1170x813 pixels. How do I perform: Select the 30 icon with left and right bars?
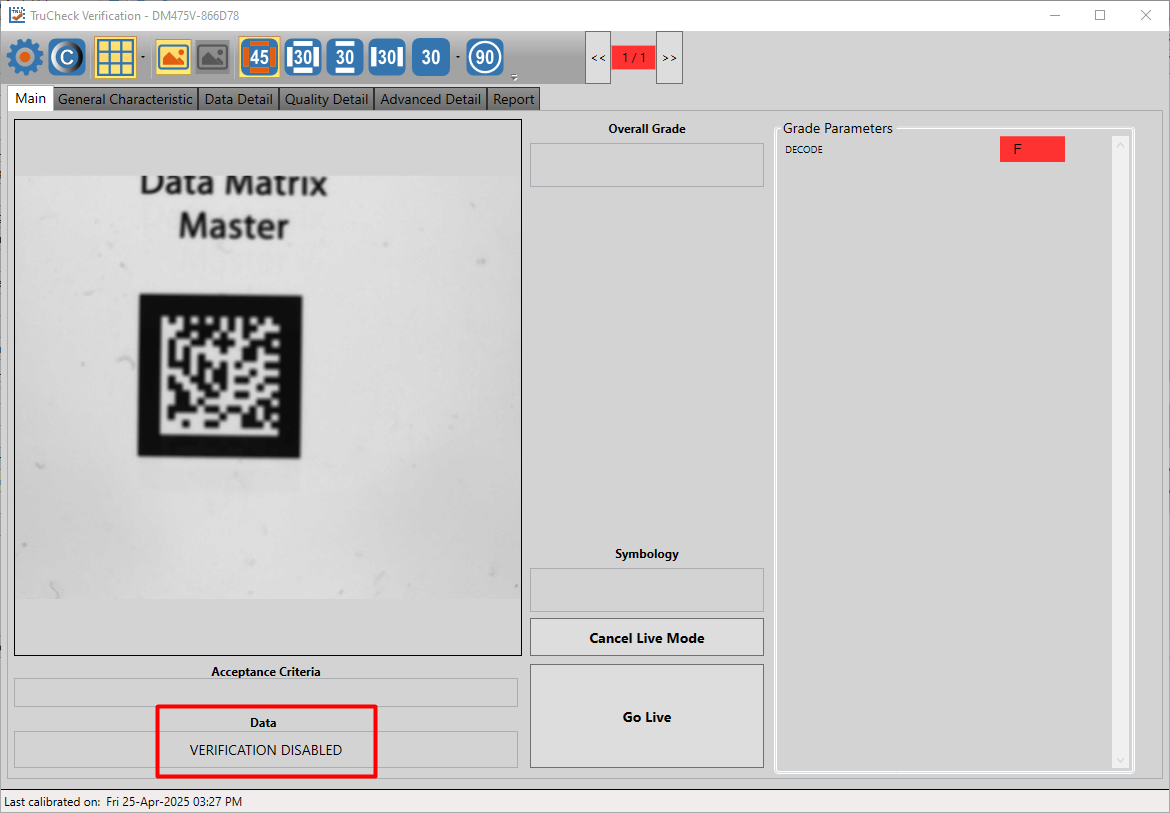click(x=387, y=57)
